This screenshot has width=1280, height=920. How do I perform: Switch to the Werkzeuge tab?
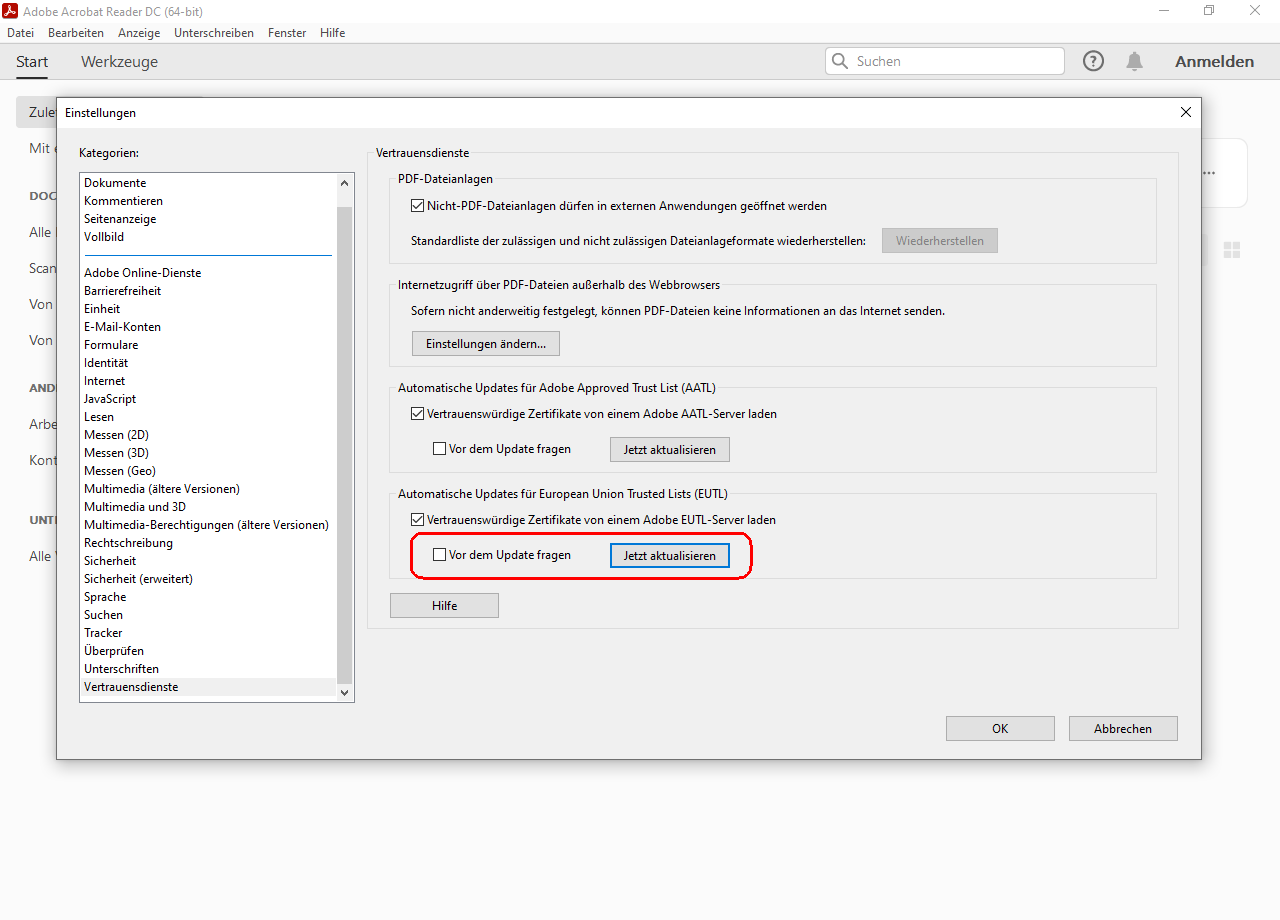(x=119, y=62)
